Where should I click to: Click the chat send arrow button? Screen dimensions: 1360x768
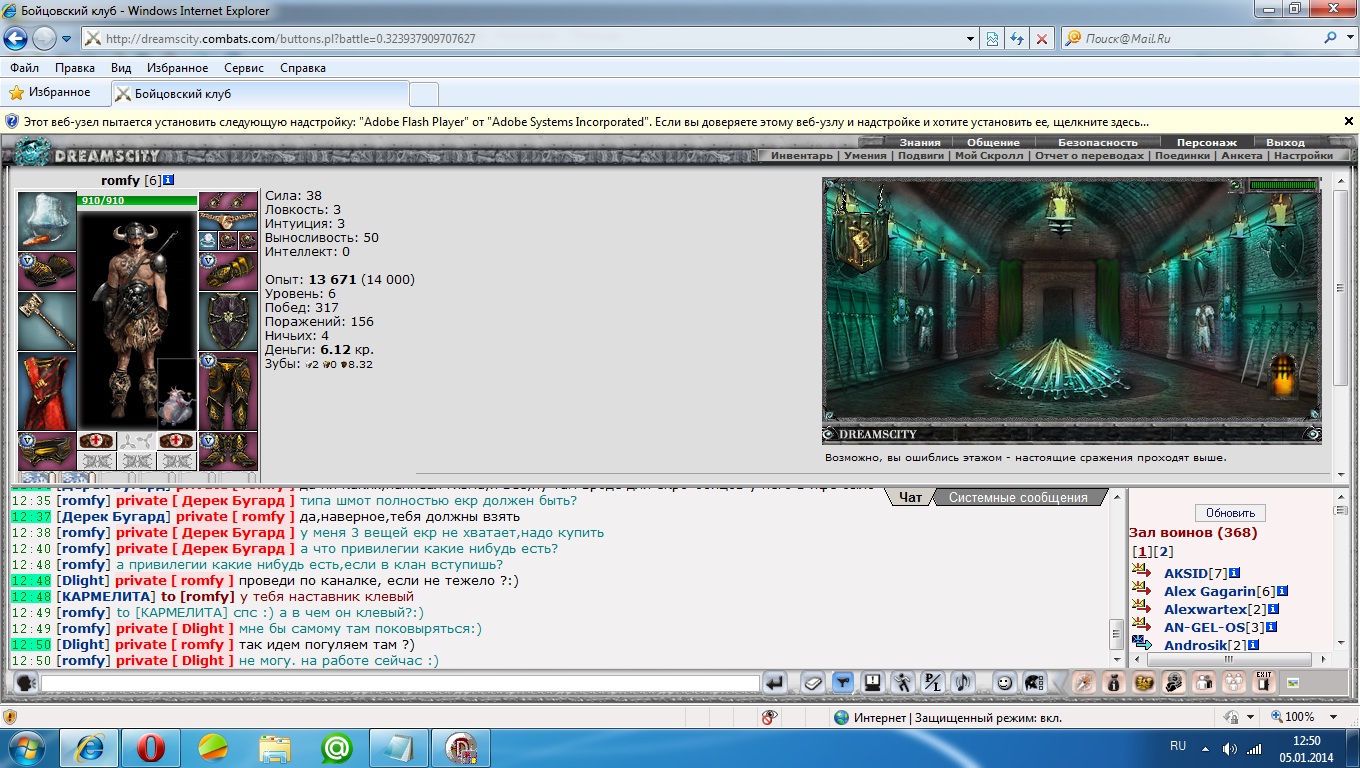pyautogui.click(x=774, y=683)
